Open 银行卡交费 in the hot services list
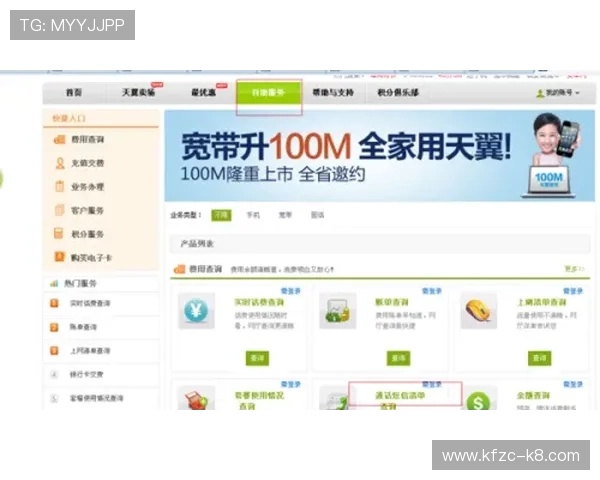The width and height of the screenshot is (600, 480). 86,375
